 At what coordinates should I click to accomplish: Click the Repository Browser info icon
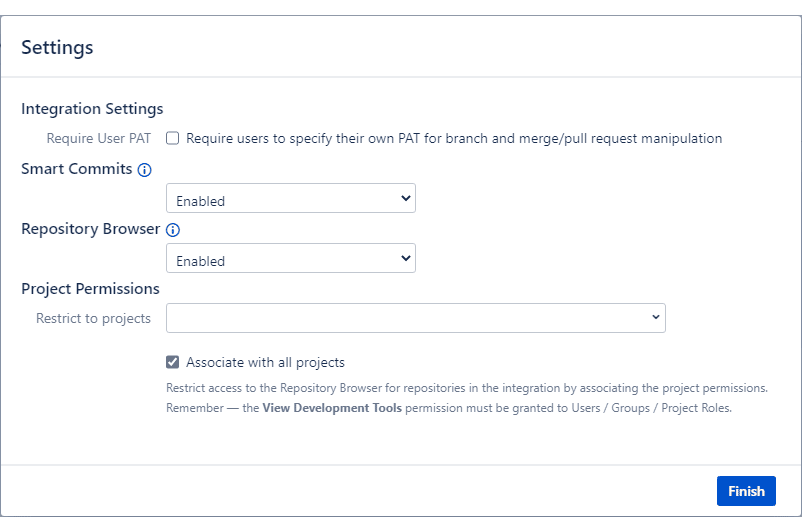(173, 230)
